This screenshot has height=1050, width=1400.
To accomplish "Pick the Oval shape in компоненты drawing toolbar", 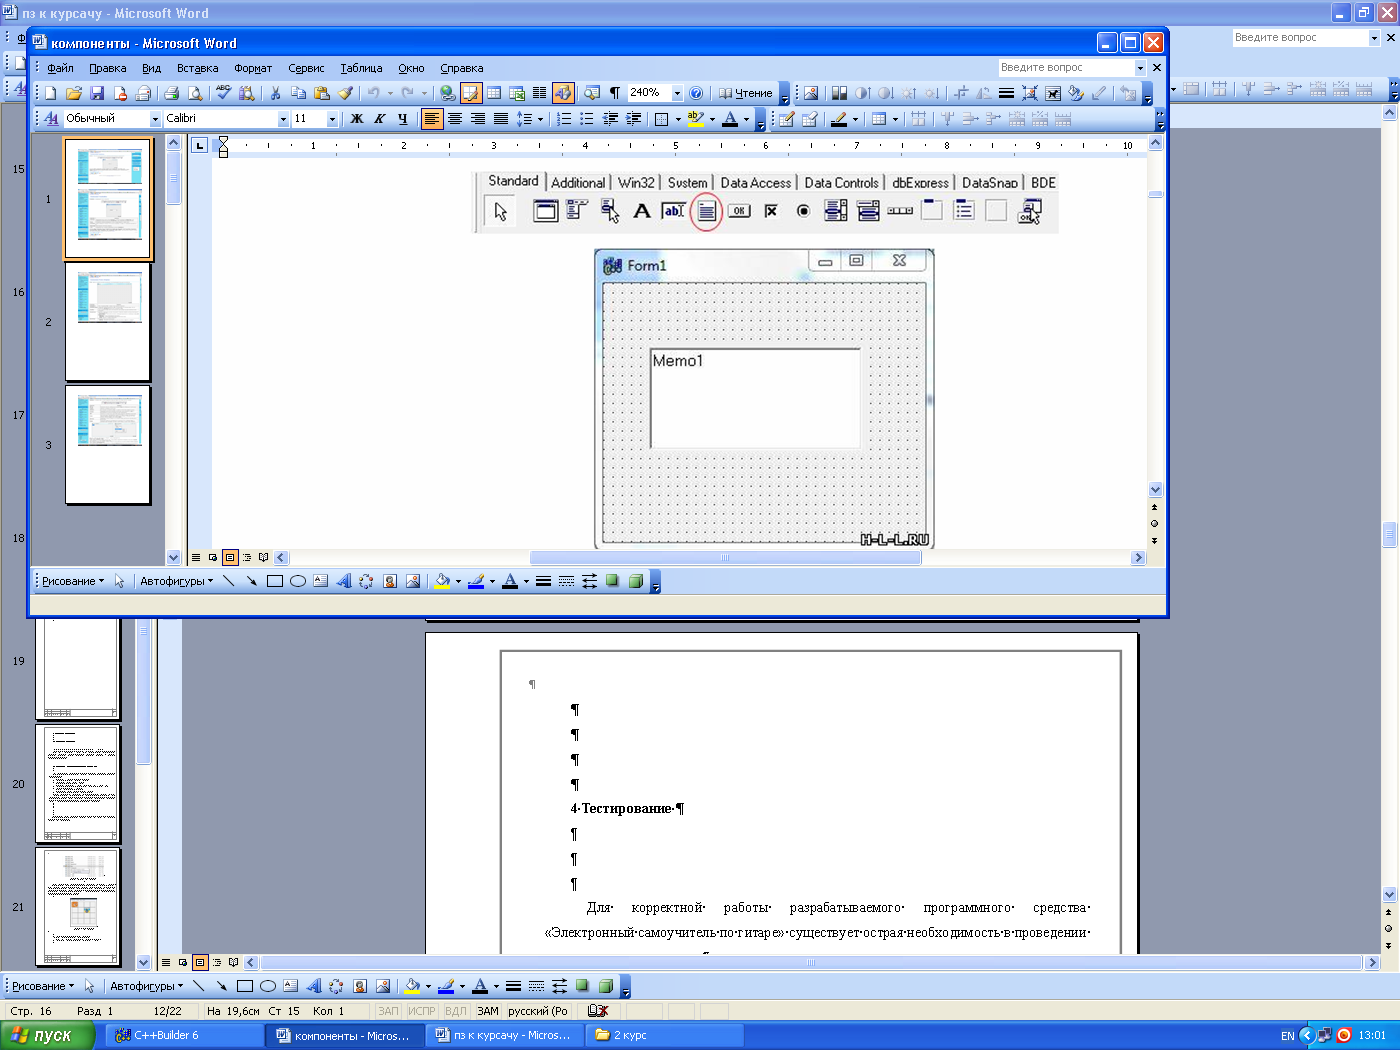I will click(x=298, y=581).
